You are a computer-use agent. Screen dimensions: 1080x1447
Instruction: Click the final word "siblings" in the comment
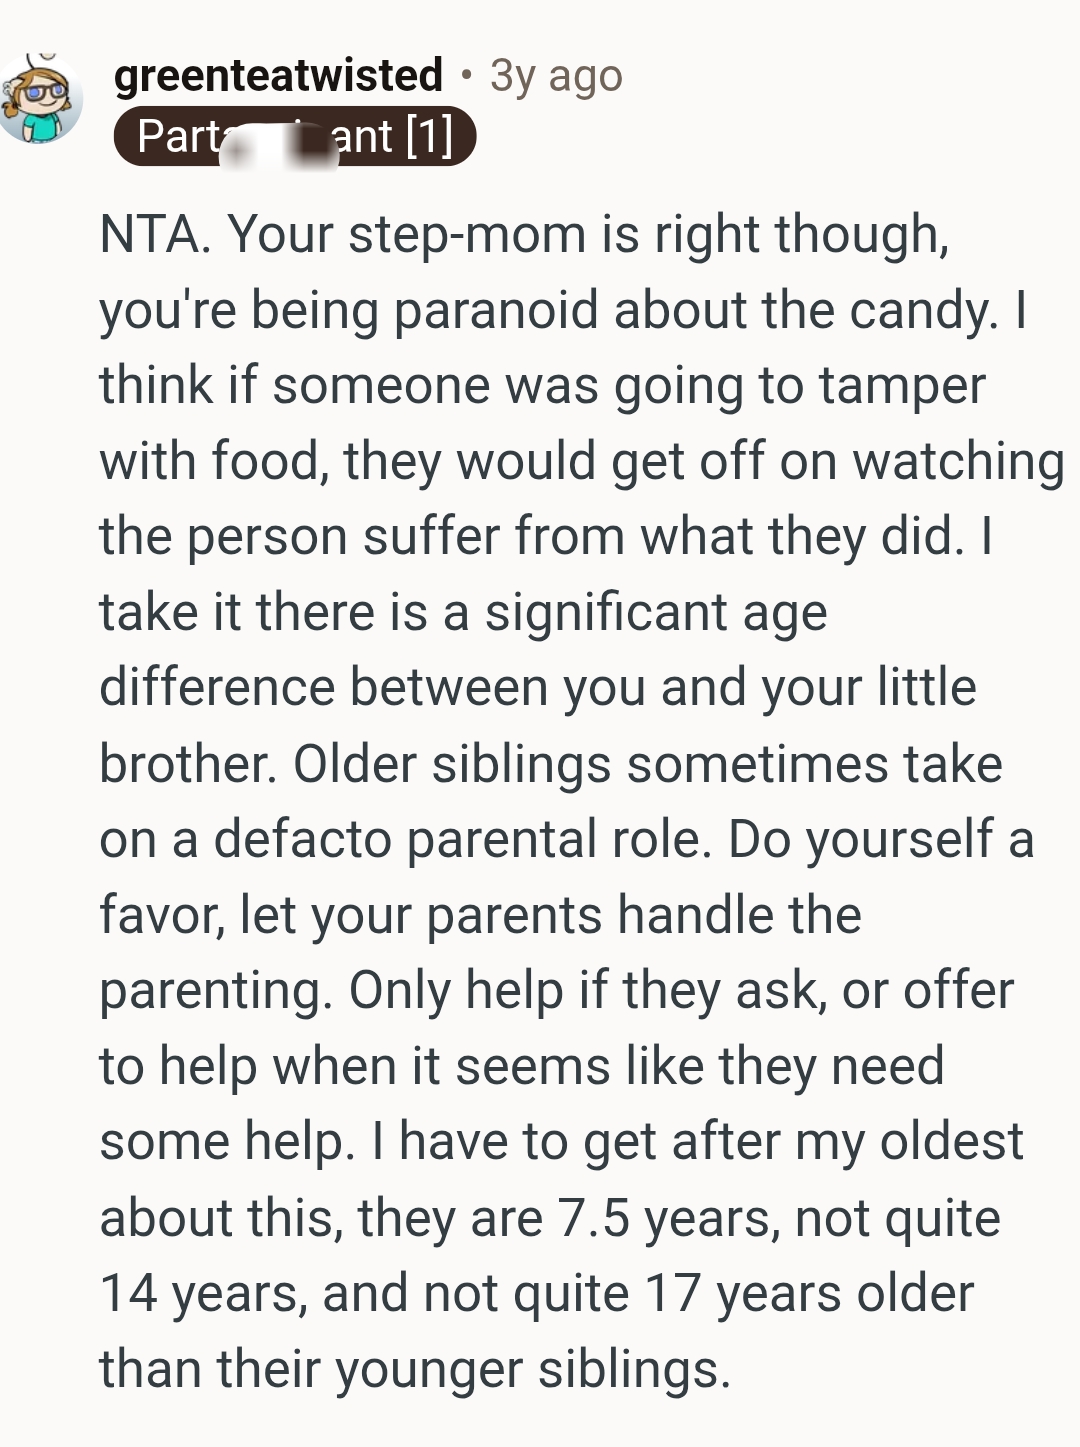[628, 1369]
